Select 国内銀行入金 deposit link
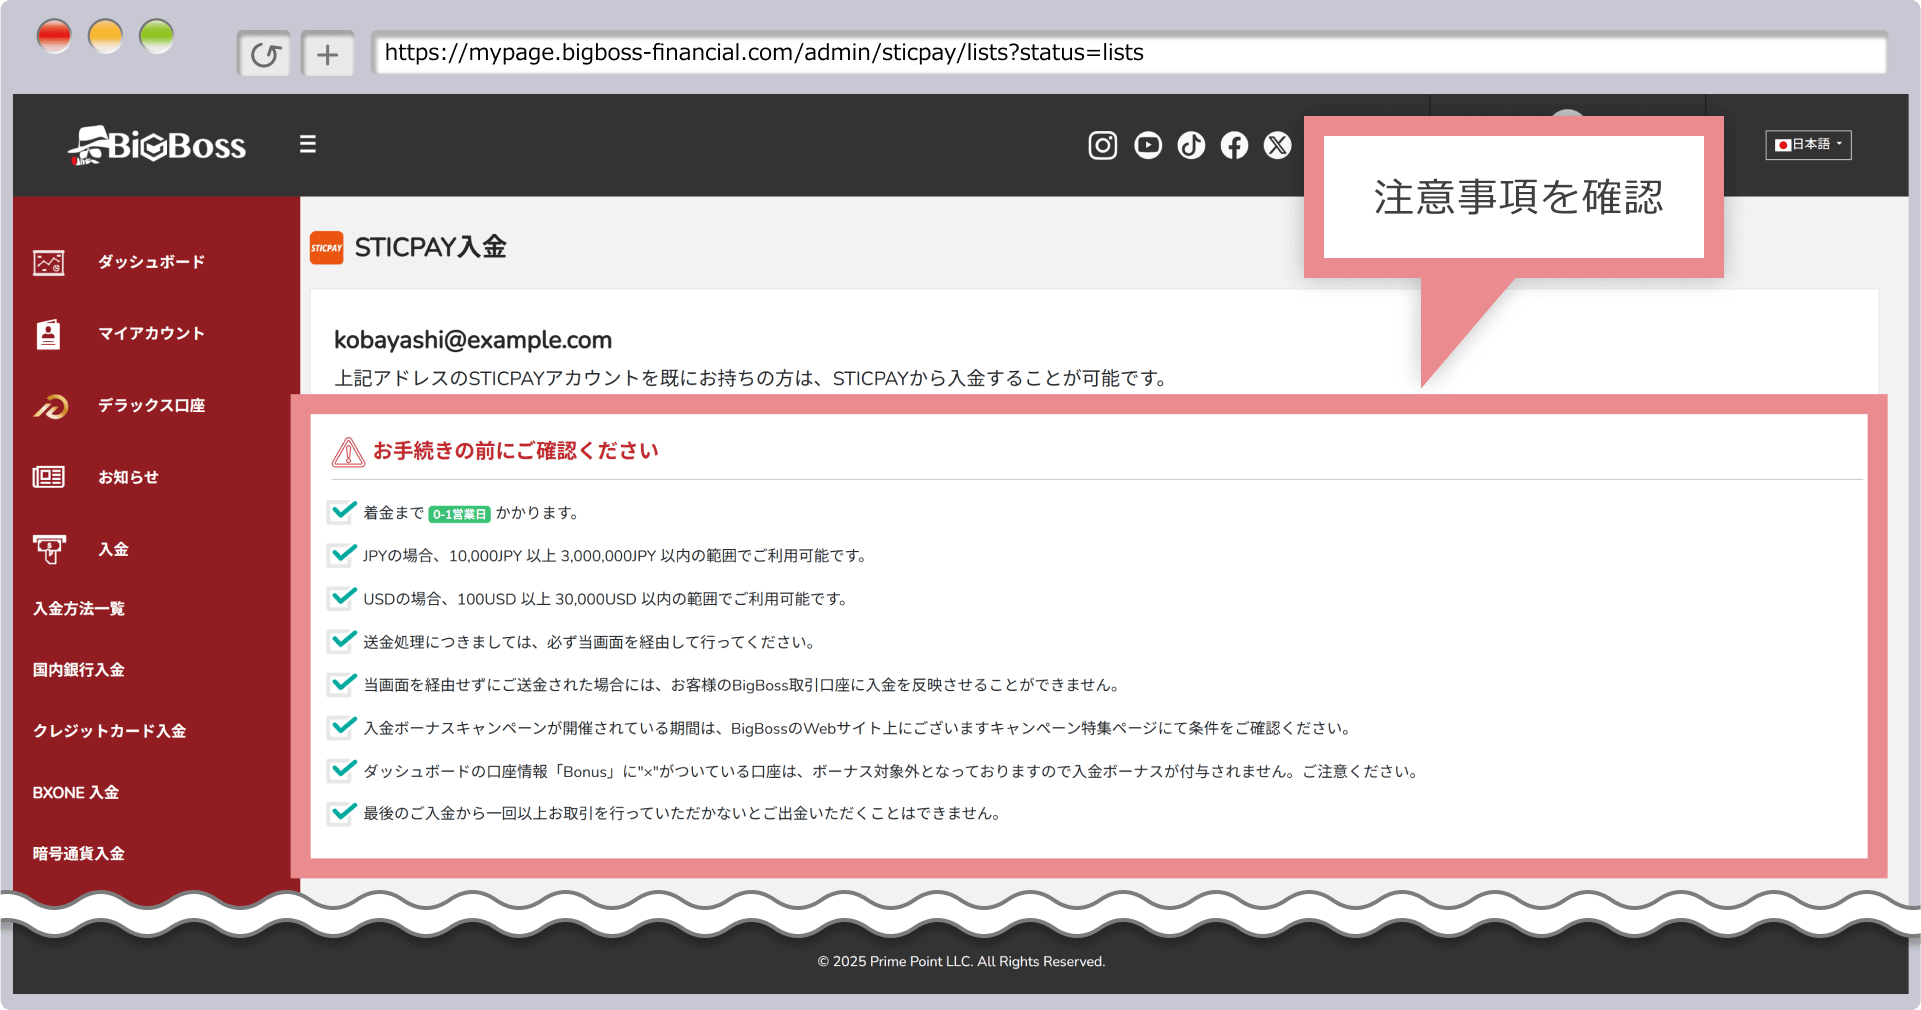 [x=78, y=670]
